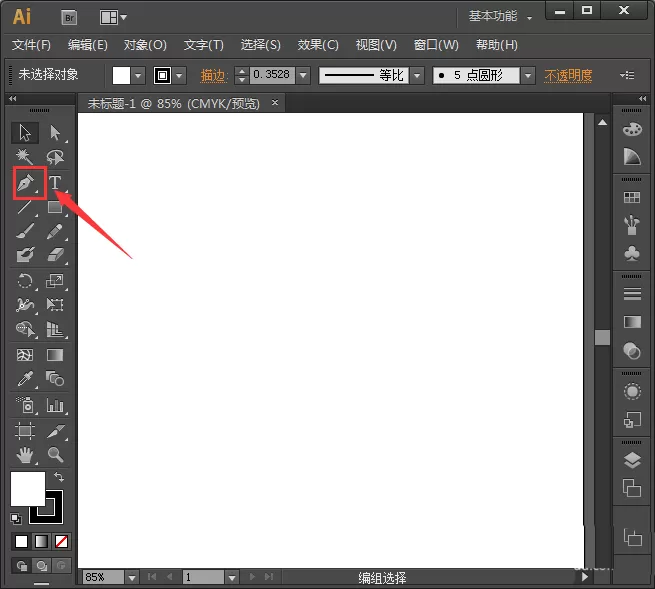This screenshot has width=655, height=589.
Task: Open the 窗口(W) menu
Action: point(436,45)
